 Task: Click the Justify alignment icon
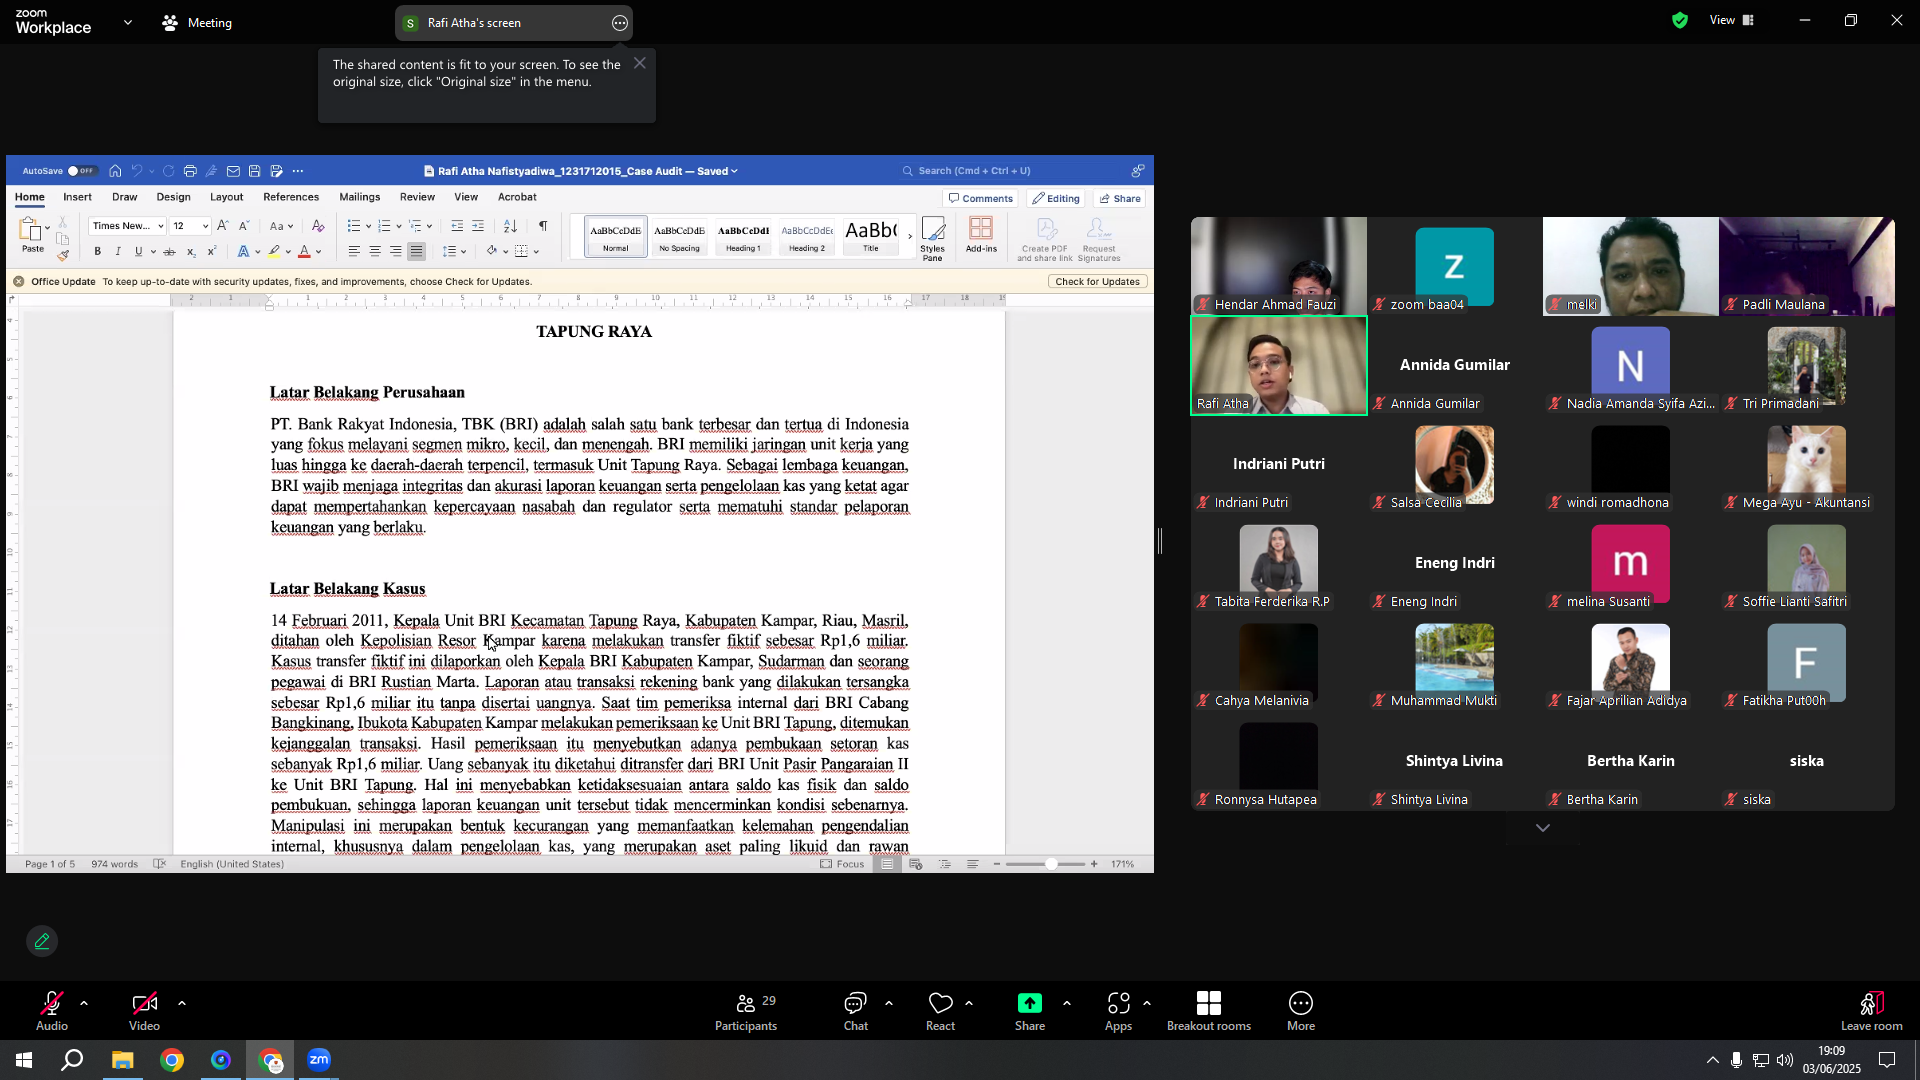(x=417, y=251)
